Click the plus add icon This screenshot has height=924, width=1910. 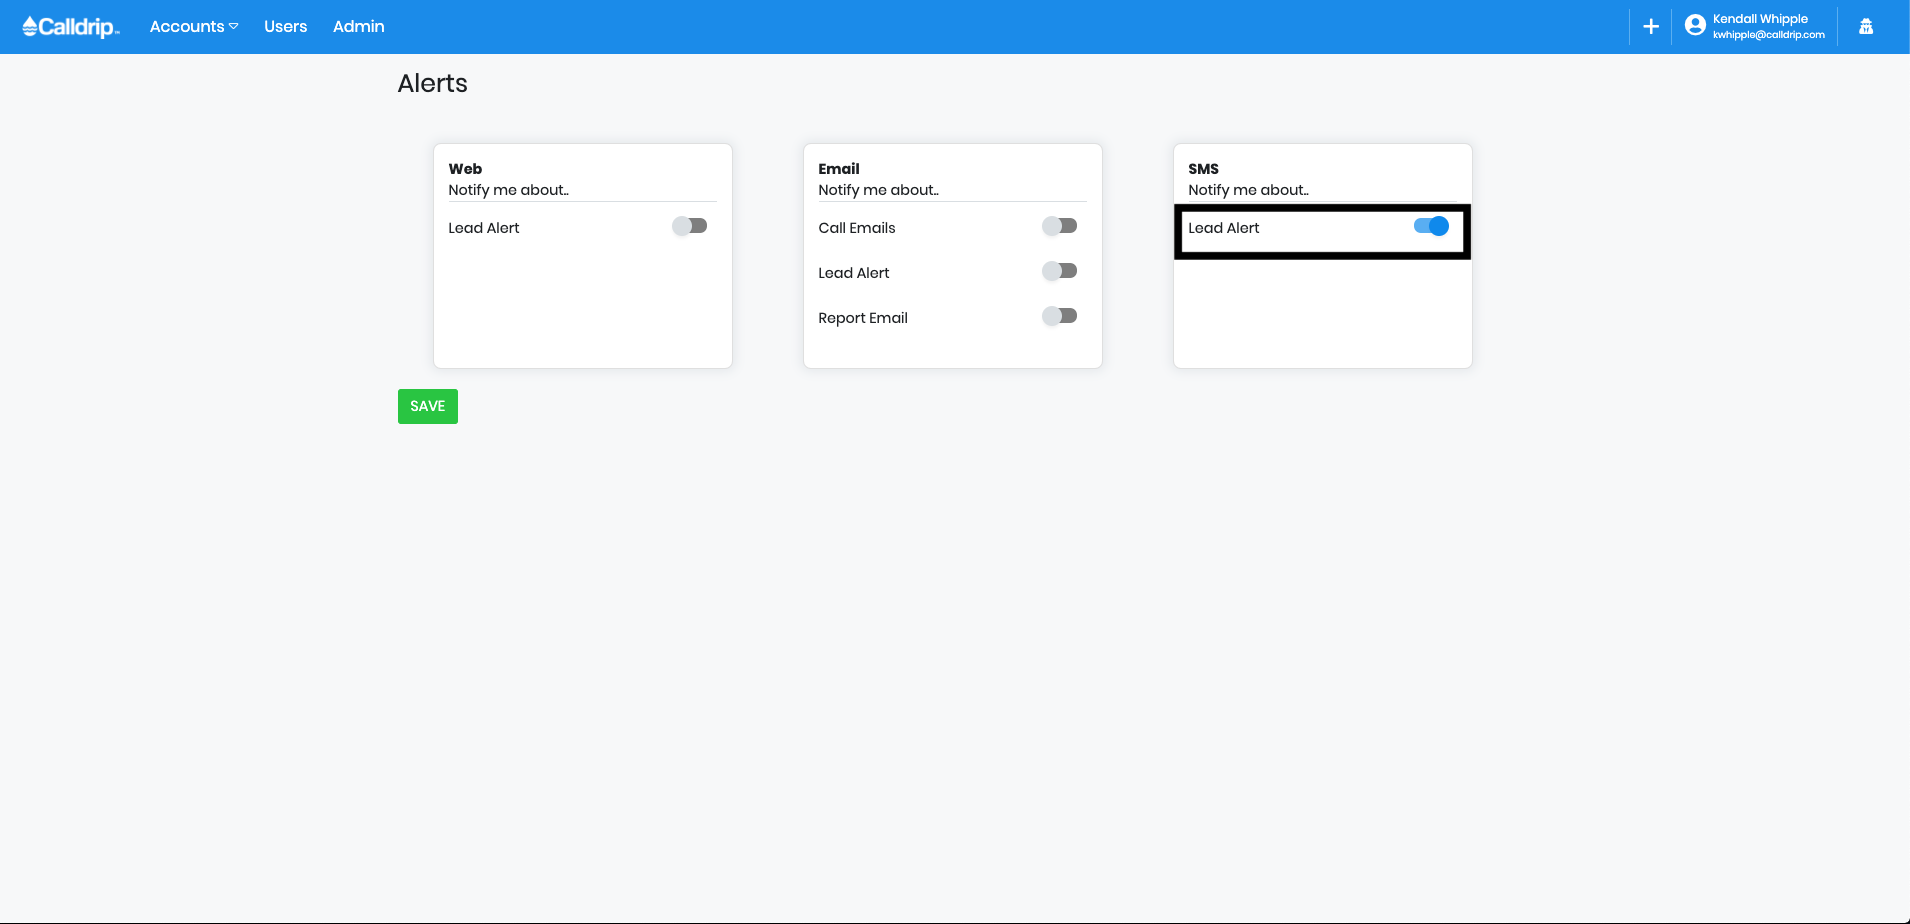(x=1651, y=27)
